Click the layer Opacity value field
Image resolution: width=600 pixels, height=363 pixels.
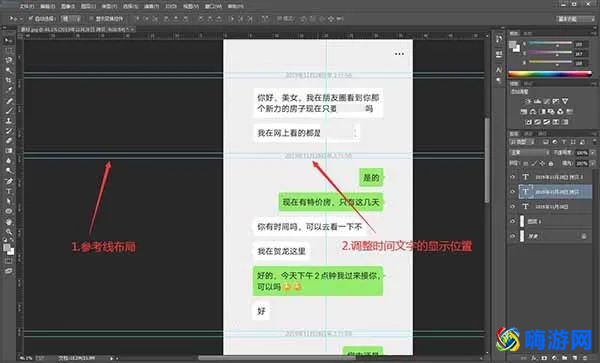tap(582, 153)
